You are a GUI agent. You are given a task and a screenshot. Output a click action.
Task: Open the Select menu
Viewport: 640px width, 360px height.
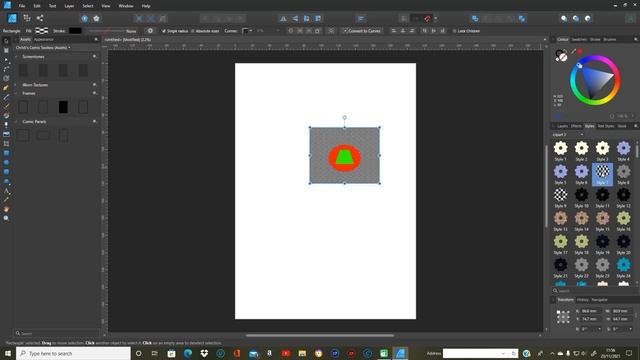click(x=88, y=6)
